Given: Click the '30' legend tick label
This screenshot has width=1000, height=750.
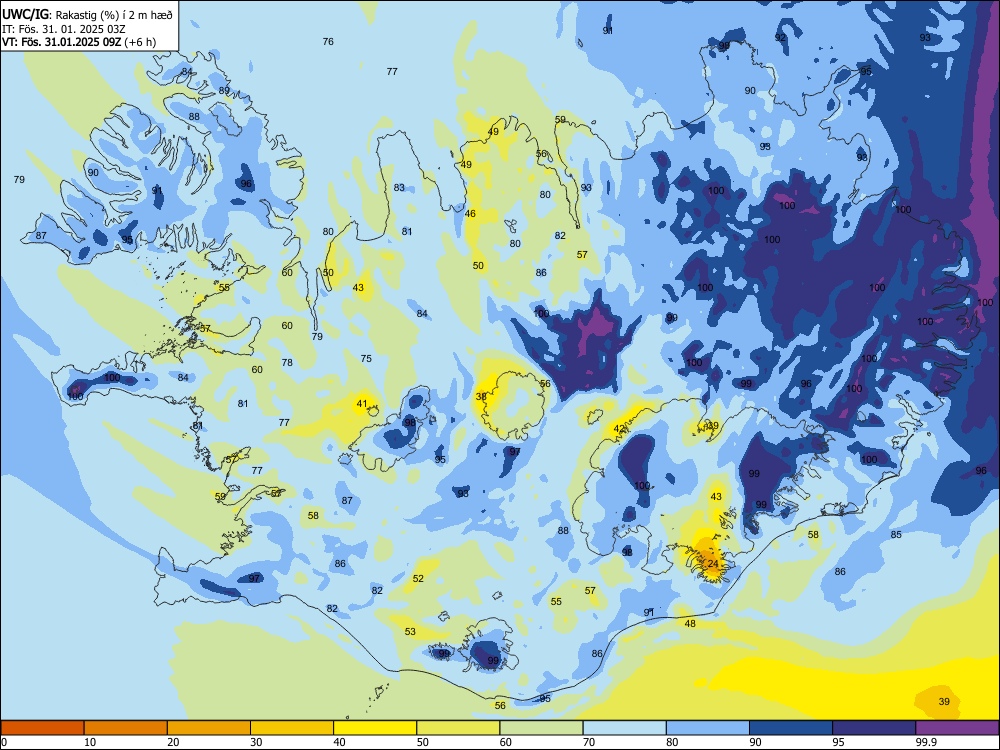Looking at the screenshot, I should 256,742.
